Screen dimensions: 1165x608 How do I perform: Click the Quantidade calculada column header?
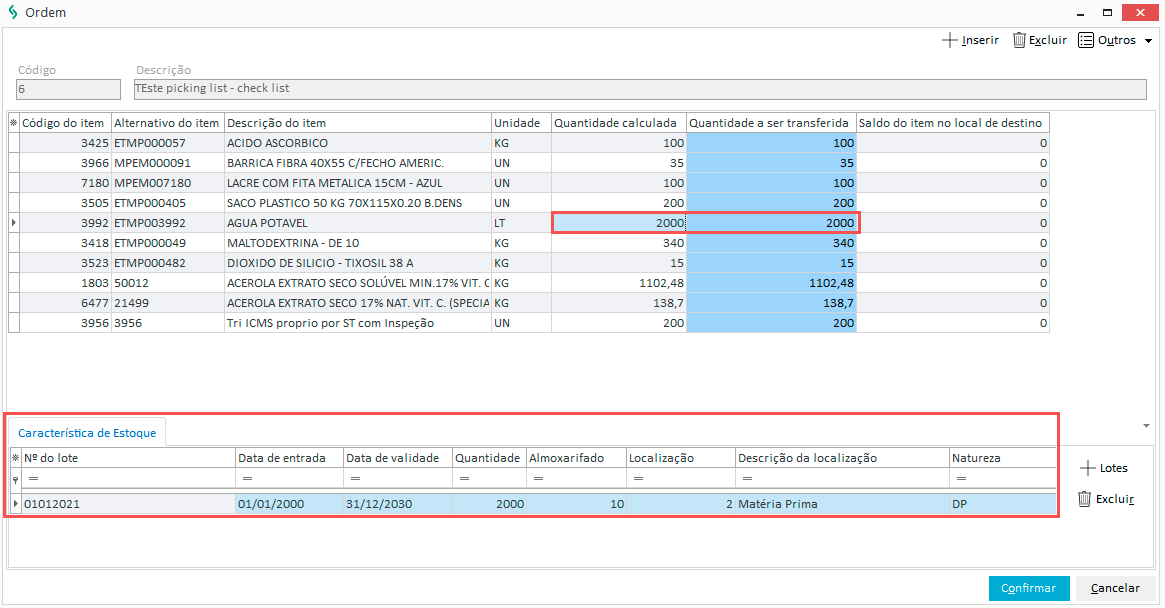(619, 123)
